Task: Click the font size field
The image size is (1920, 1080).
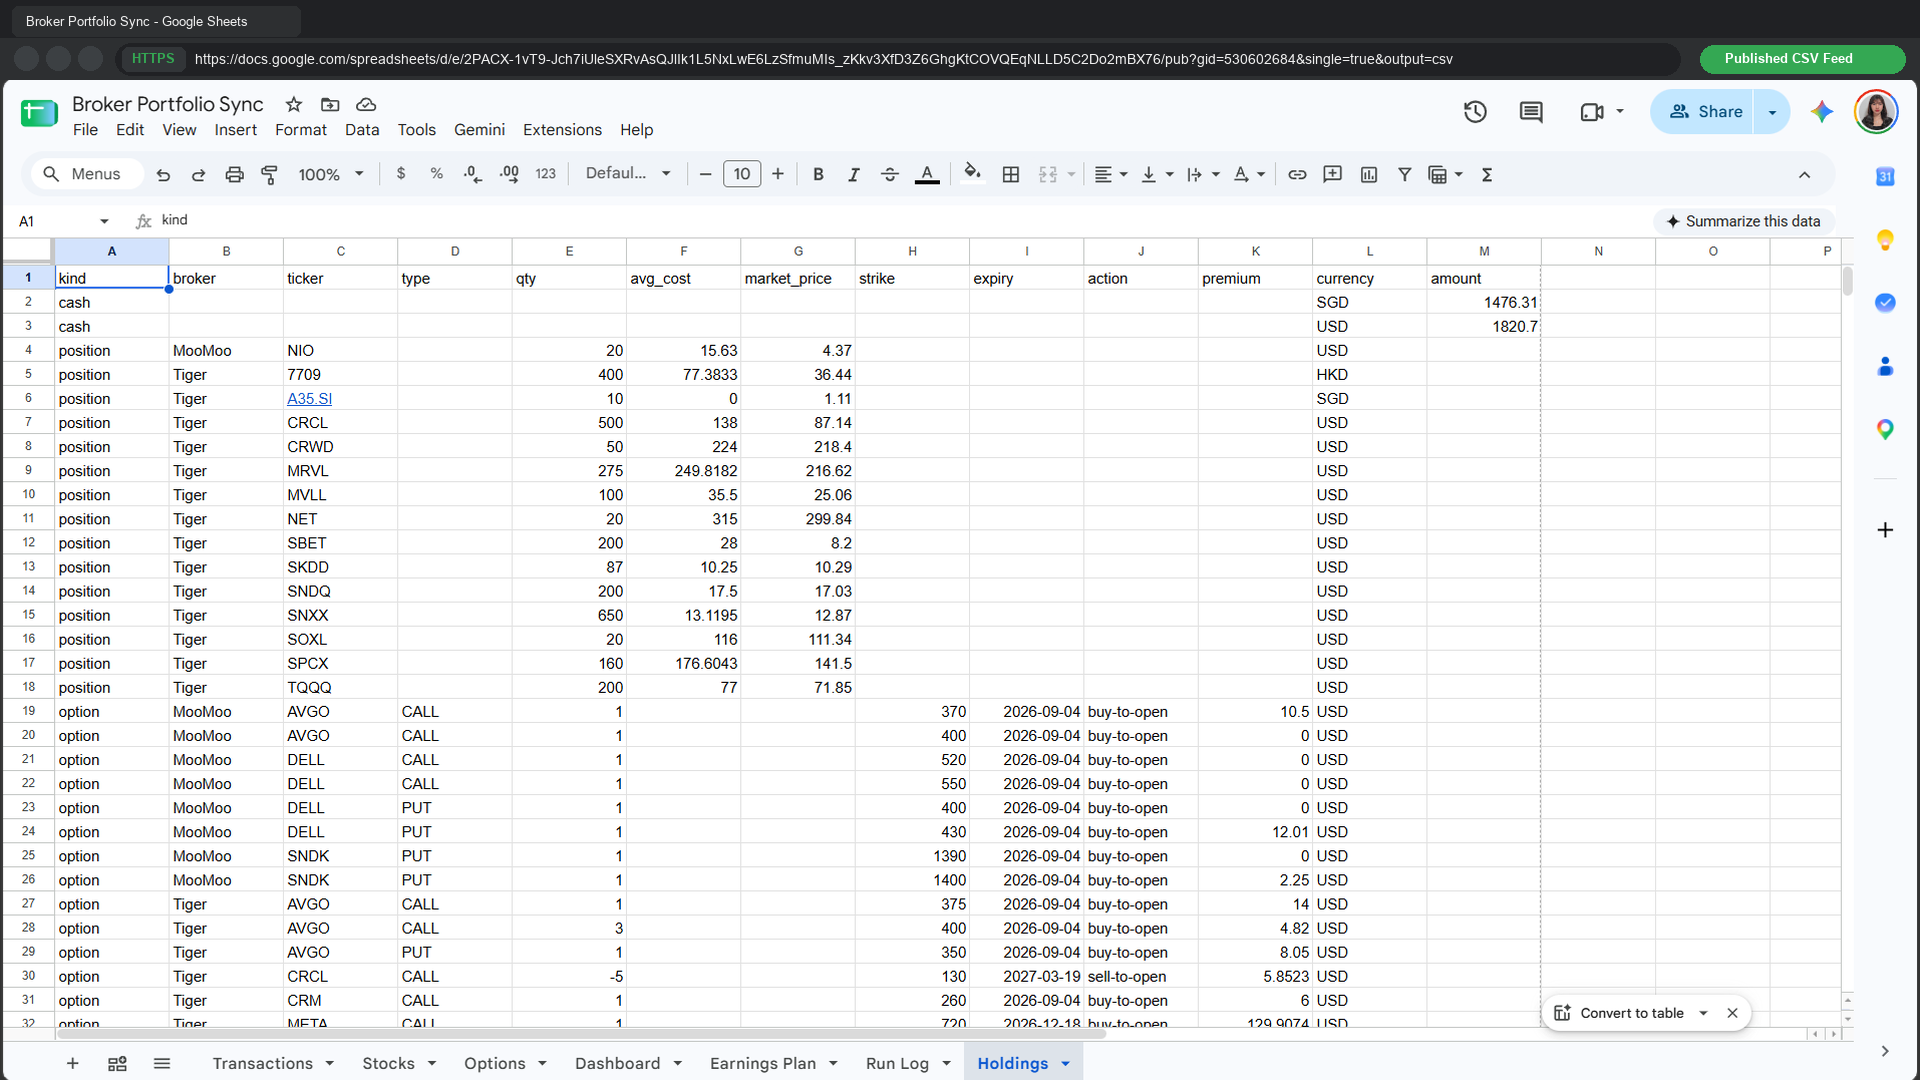Action: [x=742, y=174]
